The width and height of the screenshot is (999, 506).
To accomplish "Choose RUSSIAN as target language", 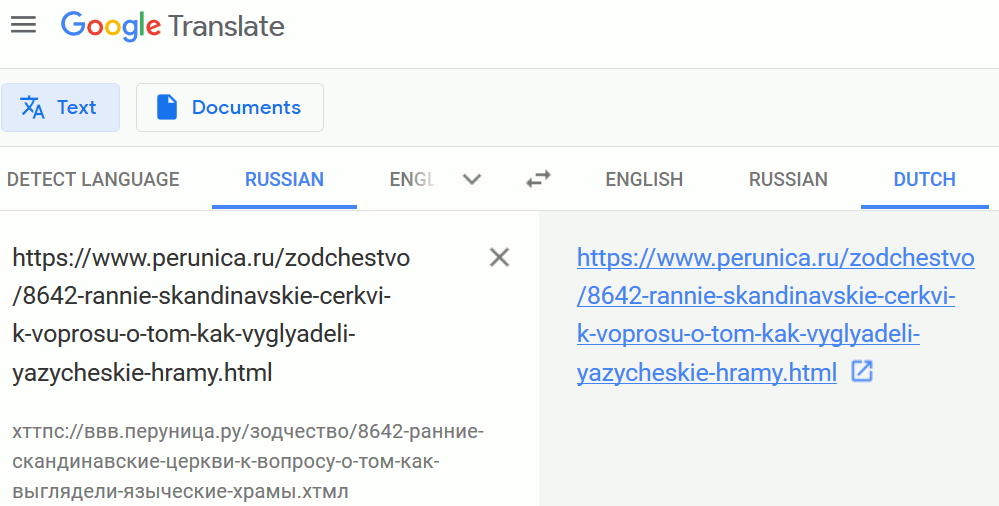I will (x=788, y=179).
